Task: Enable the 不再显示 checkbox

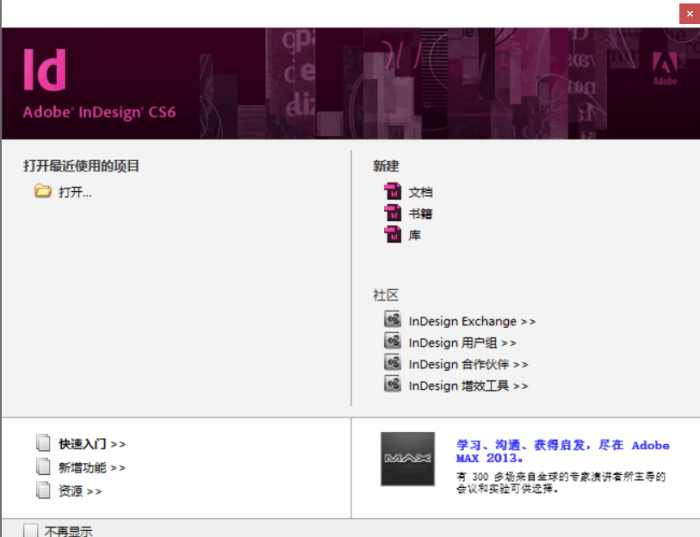Action: click(x=31, y=530)
